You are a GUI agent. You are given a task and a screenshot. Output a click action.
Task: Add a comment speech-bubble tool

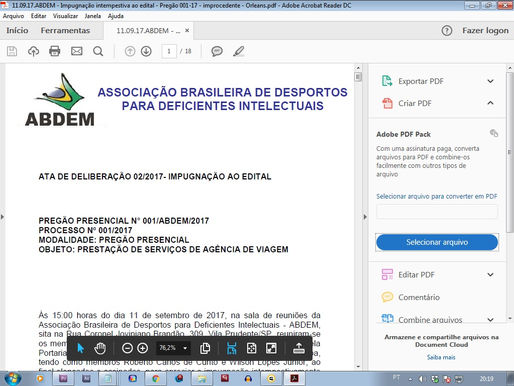coord(217,51)
